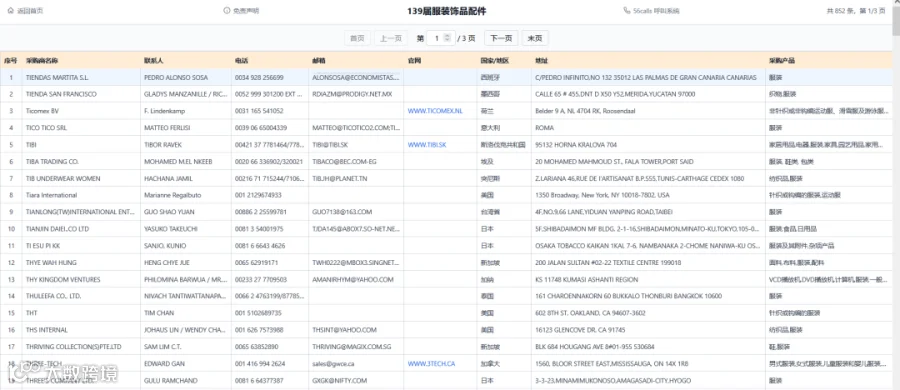900x390 pixels.
Task: Open the 免责声明 info icon
Action: pos(227,11)
